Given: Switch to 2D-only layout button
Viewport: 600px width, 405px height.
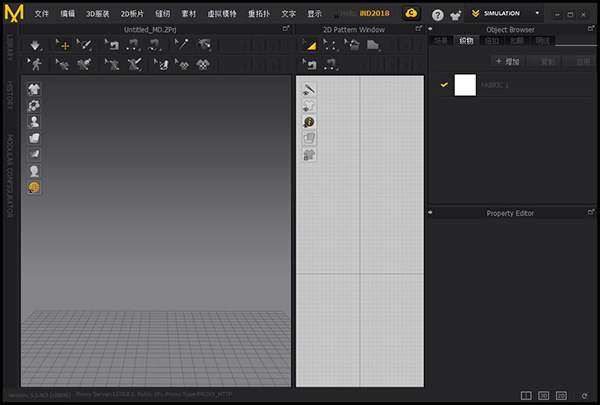Looking at the screenshot, I should (561, 395).
